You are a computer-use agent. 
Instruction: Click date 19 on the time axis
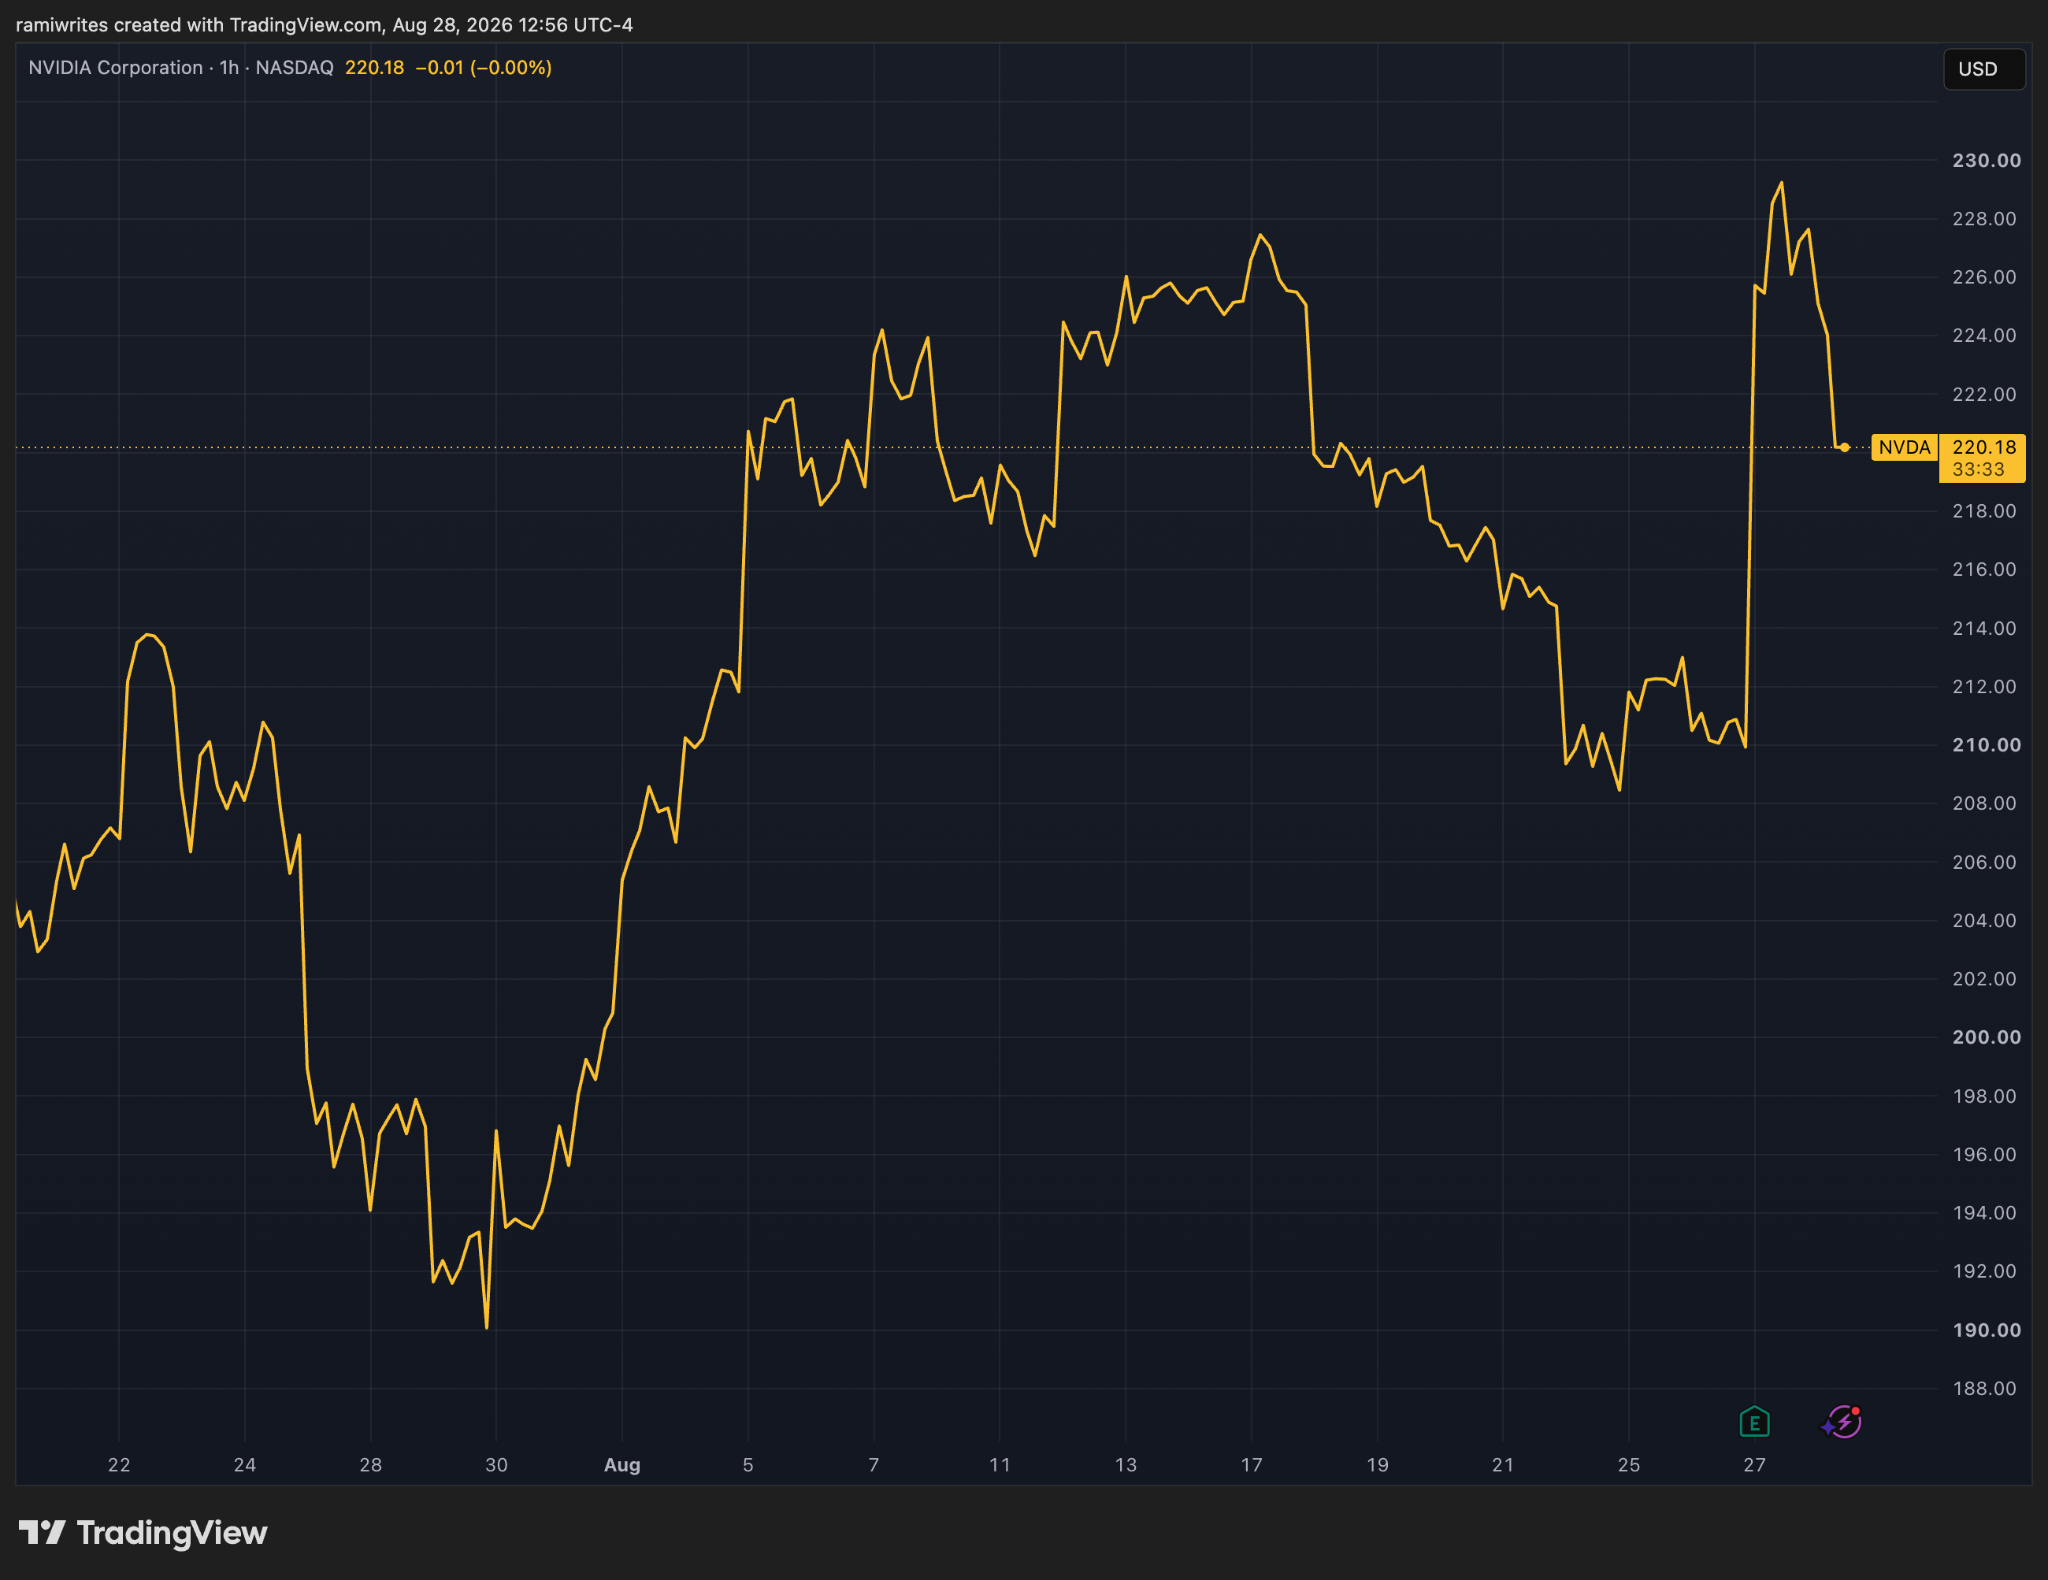(1378, 1465)
